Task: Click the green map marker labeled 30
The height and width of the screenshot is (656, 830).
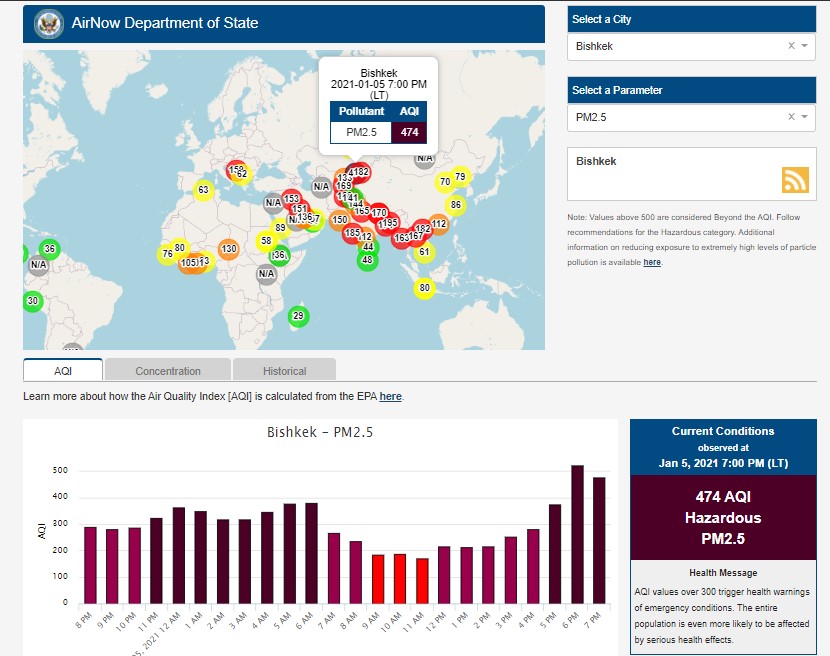Action: click(x=33, y=301)
